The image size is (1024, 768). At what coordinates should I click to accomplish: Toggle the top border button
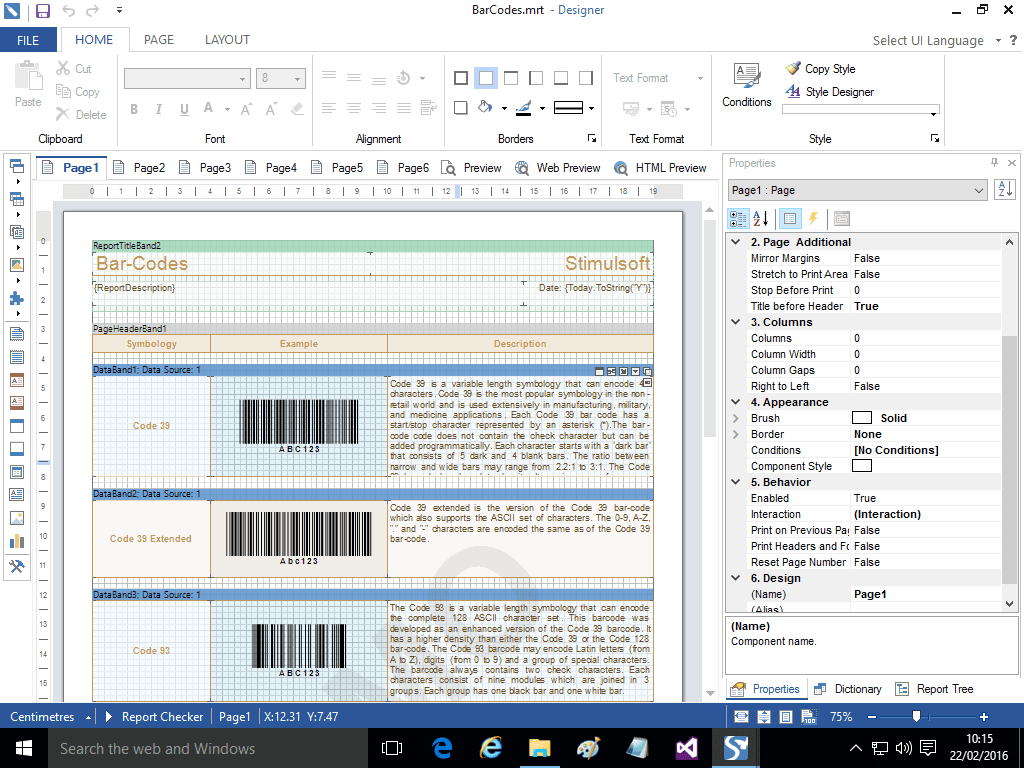[511, 78]
